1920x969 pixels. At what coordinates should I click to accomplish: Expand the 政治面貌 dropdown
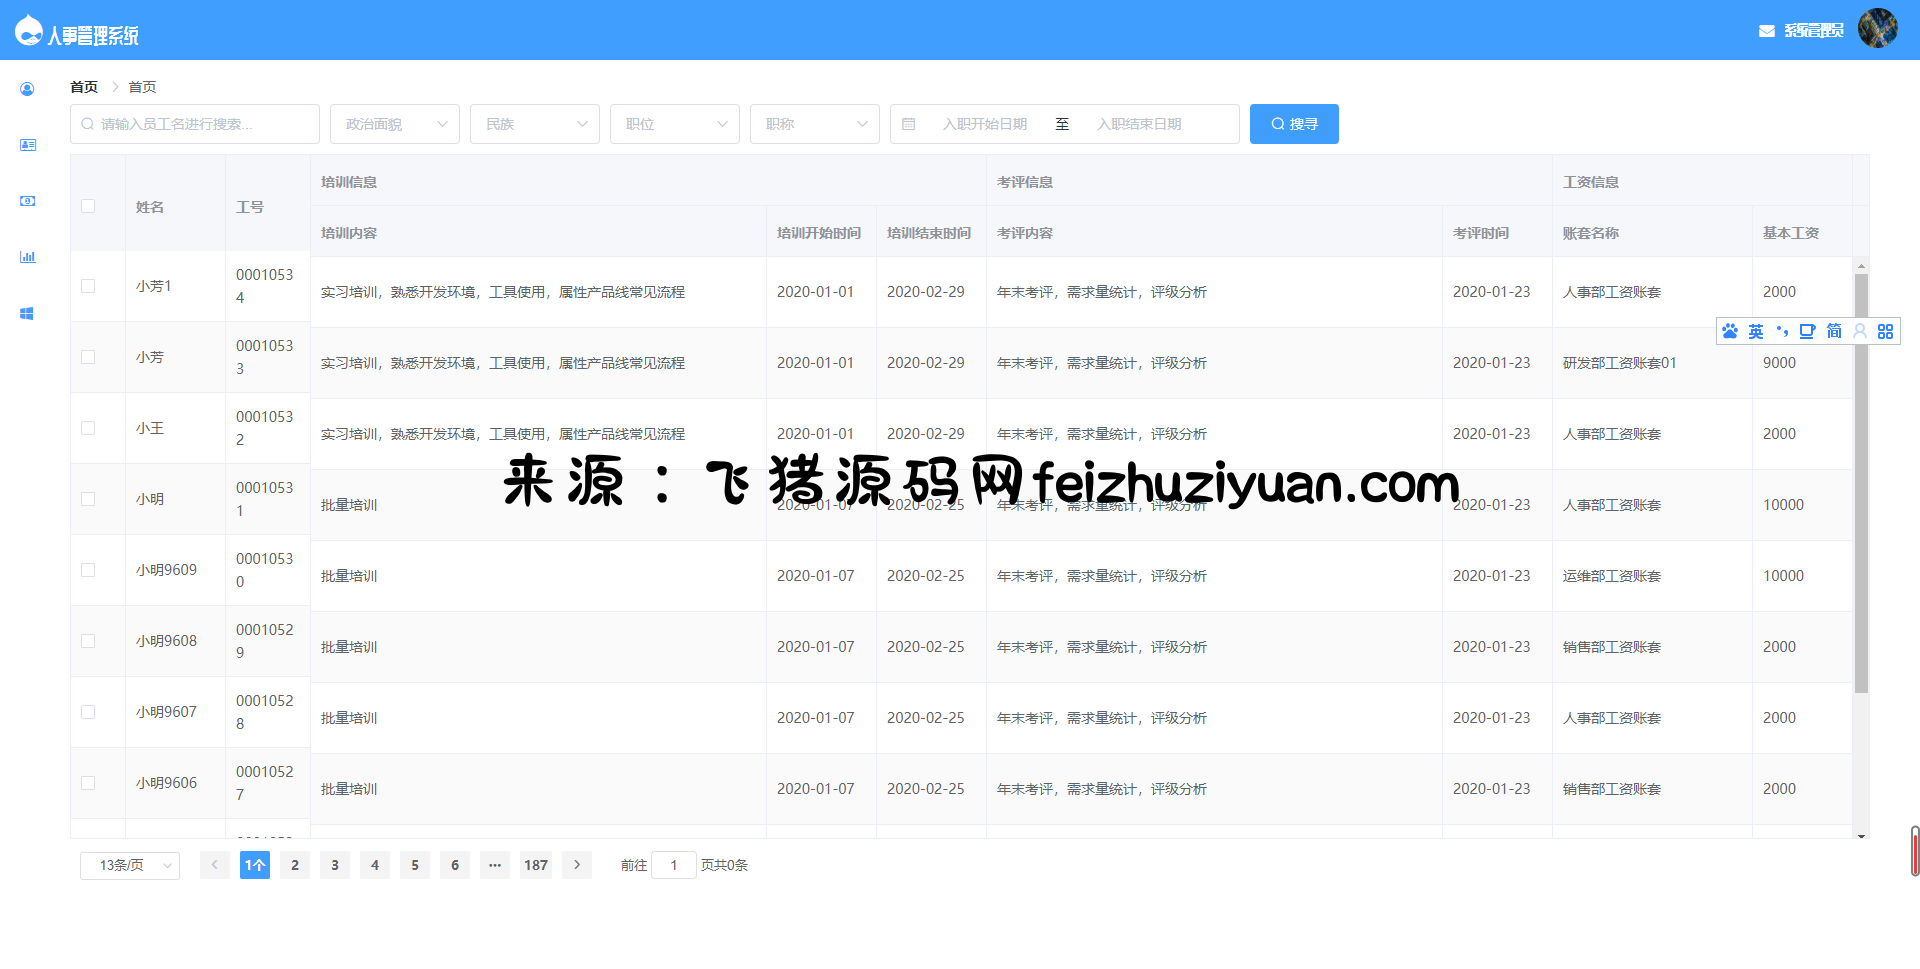coord(395,124)
